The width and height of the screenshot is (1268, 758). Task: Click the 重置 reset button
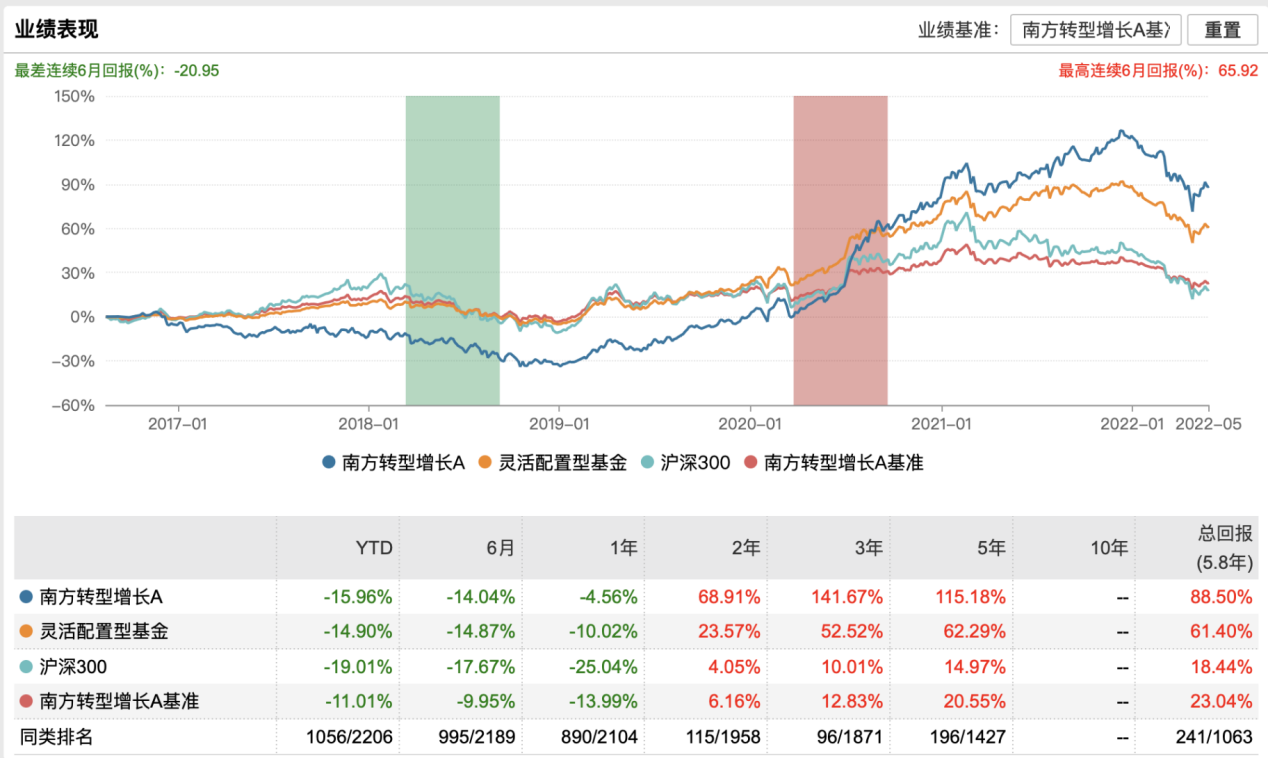pyautogui.click(x=1222, y=30)
